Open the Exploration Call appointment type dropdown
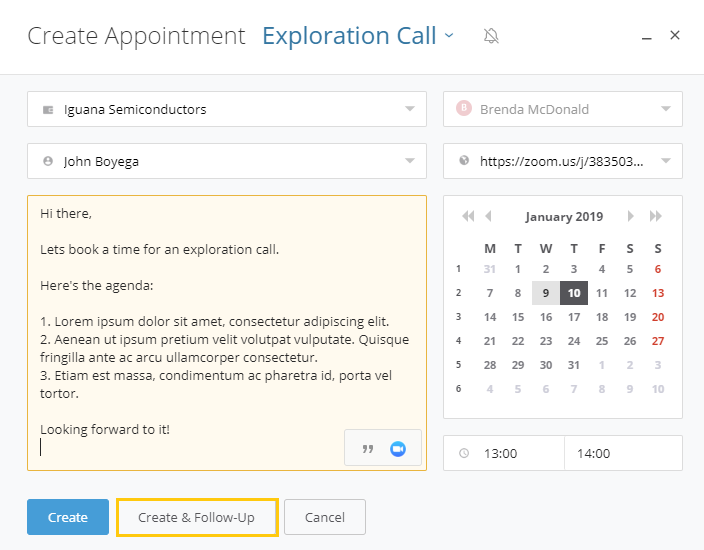Screen dimensions: 704x550 pyautogui.click(x=449, y=36)
